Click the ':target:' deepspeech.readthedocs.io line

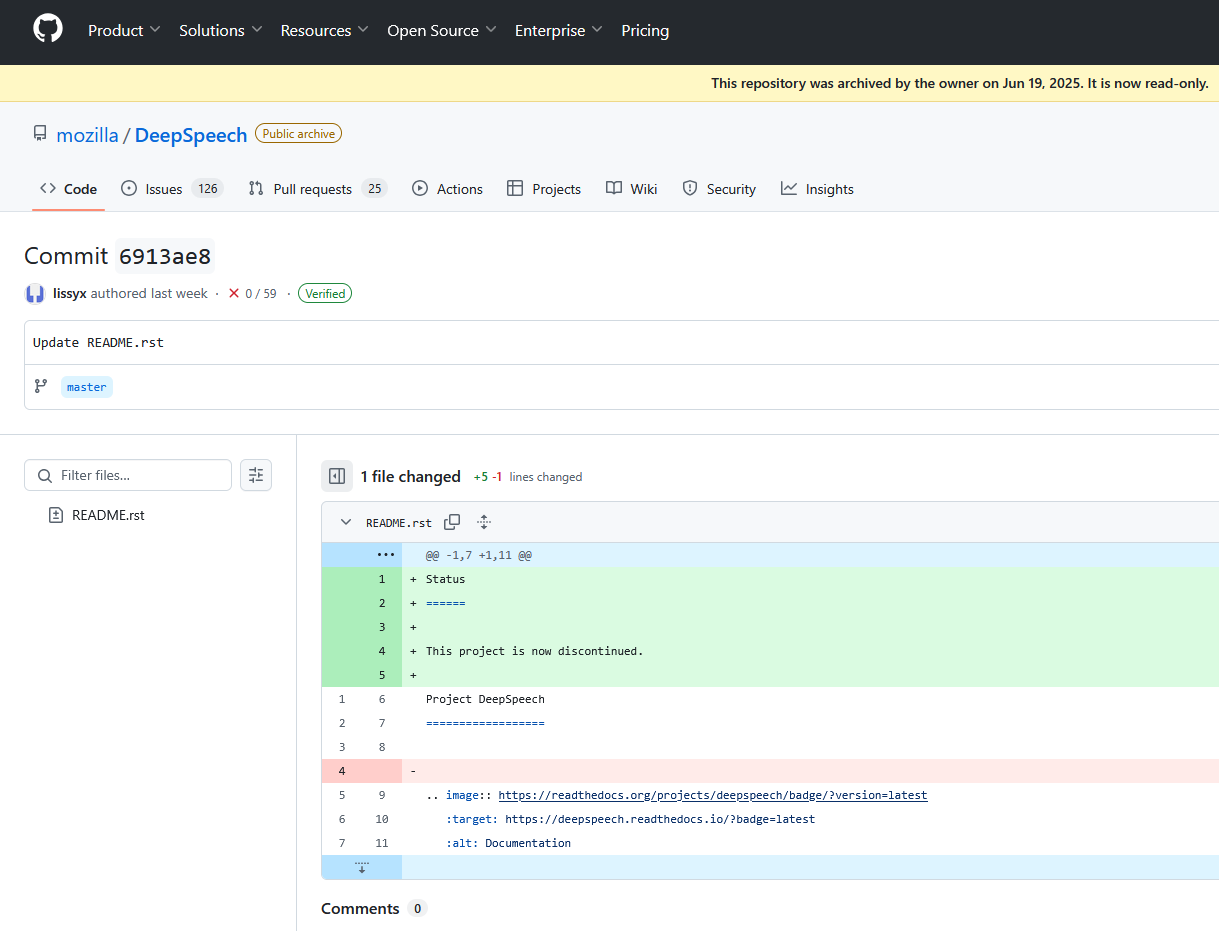(630, 819)
